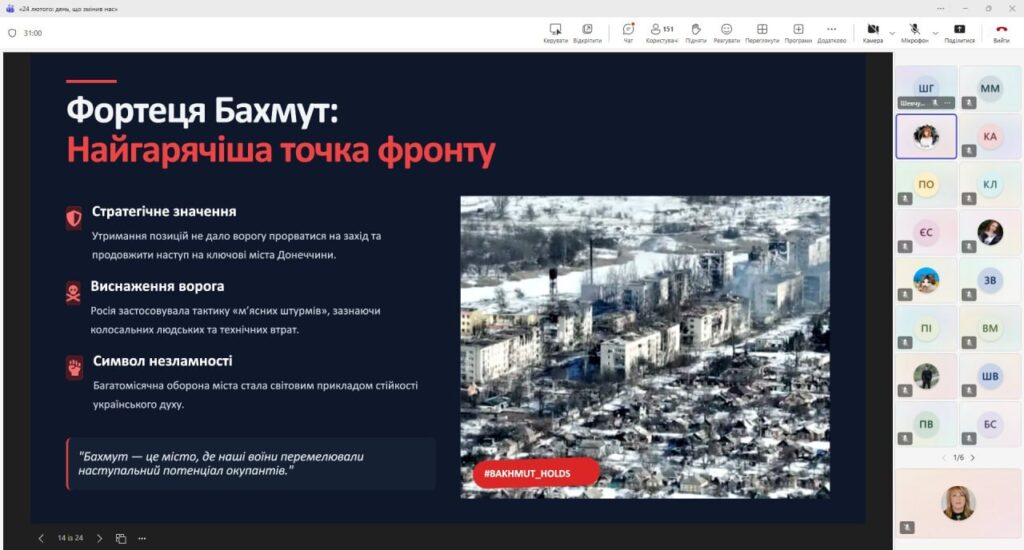Leave the meeting with Вийти
Viewport: 1024px width, 550px height.
tap(1001, 33)
